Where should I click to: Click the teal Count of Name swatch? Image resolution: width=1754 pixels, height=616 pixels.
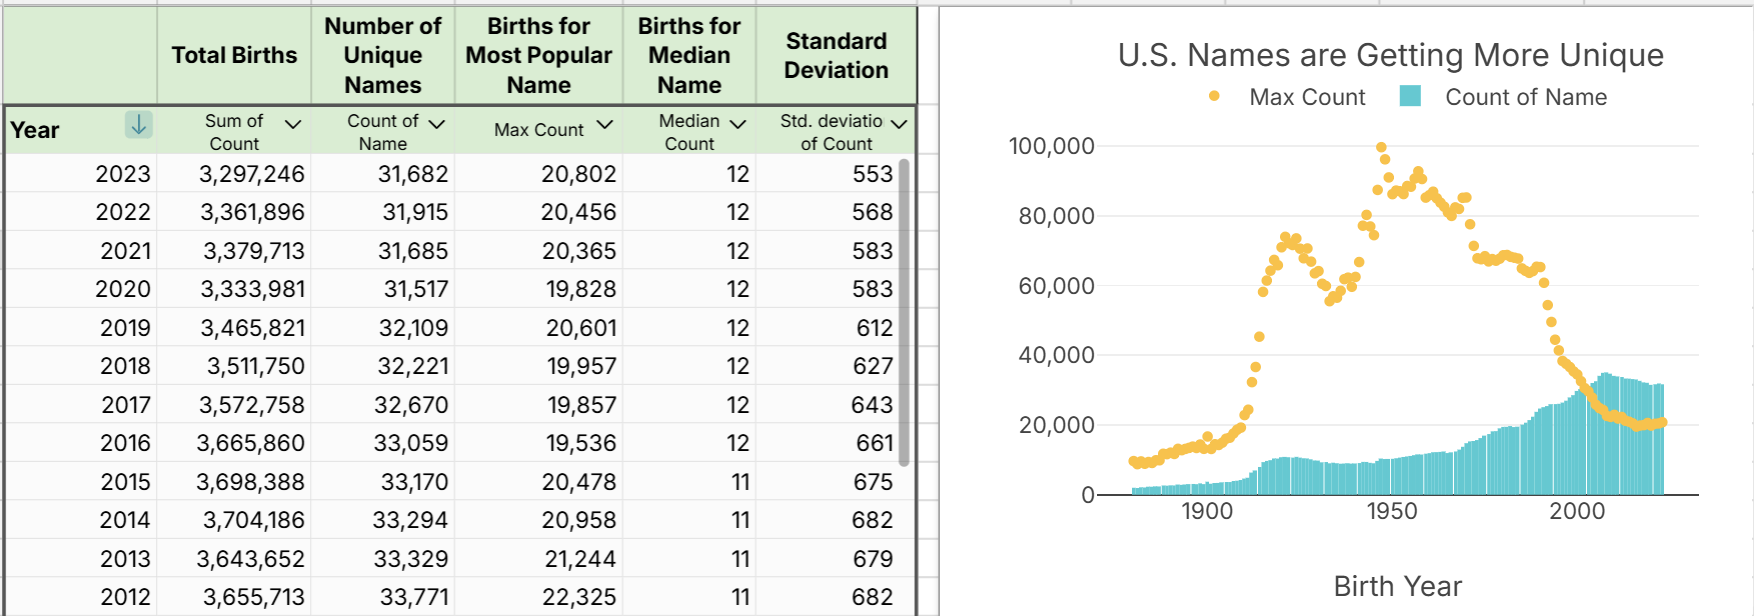click(1410, 97)
